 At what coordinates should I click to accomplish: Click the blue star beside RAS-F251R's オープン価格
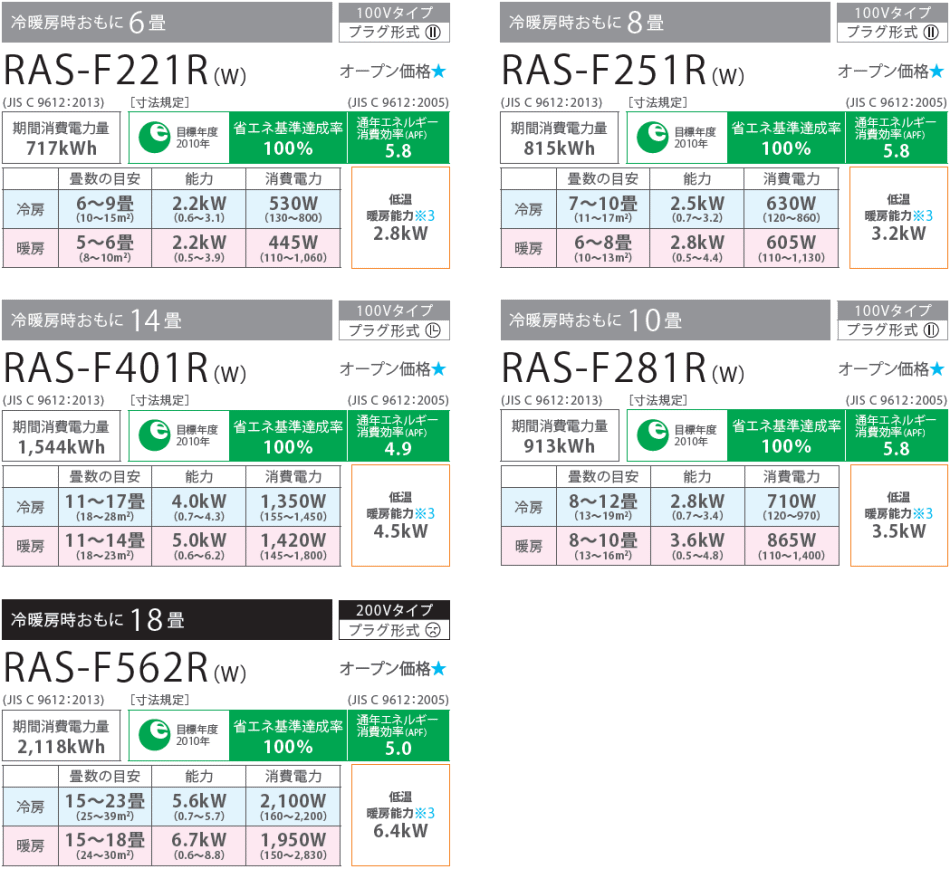coord(937,72)
